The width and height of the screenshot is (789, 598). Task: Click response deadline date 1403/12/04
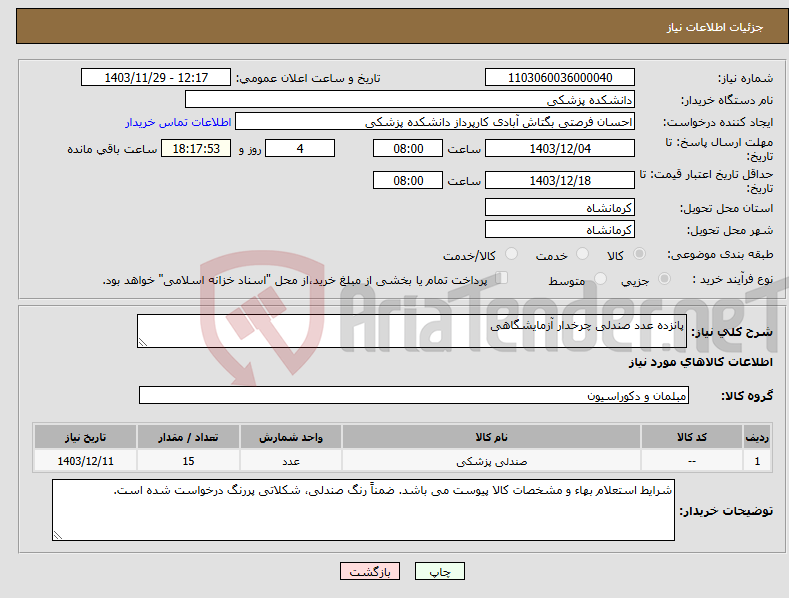tap(560, 148)
